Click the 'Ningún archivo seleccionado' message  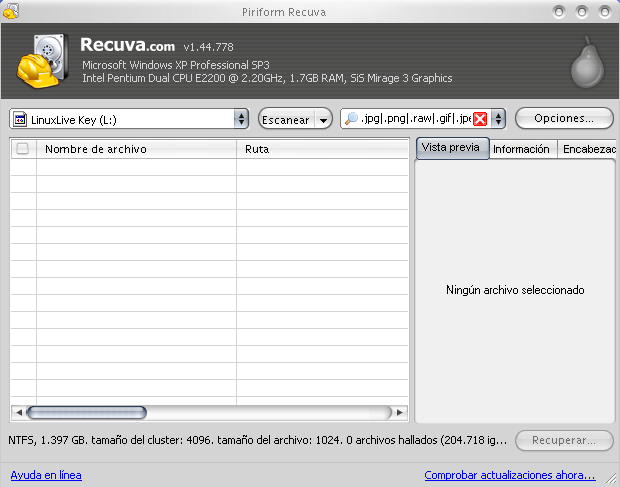[x=515, y=290]
